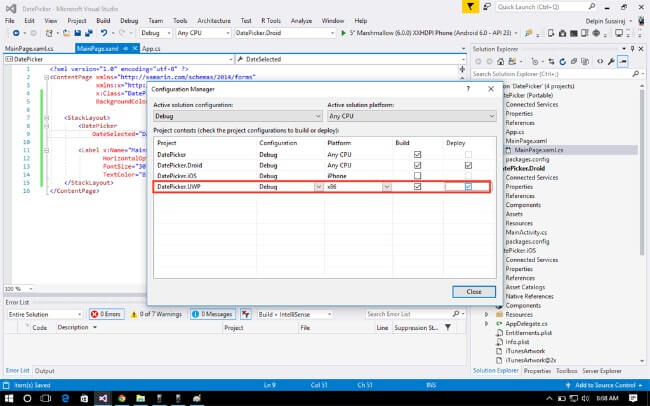The height and width of the screenshot is (406, 650).
Task: Open Visual Studio from the taskbar
Action: pos(101,397)
